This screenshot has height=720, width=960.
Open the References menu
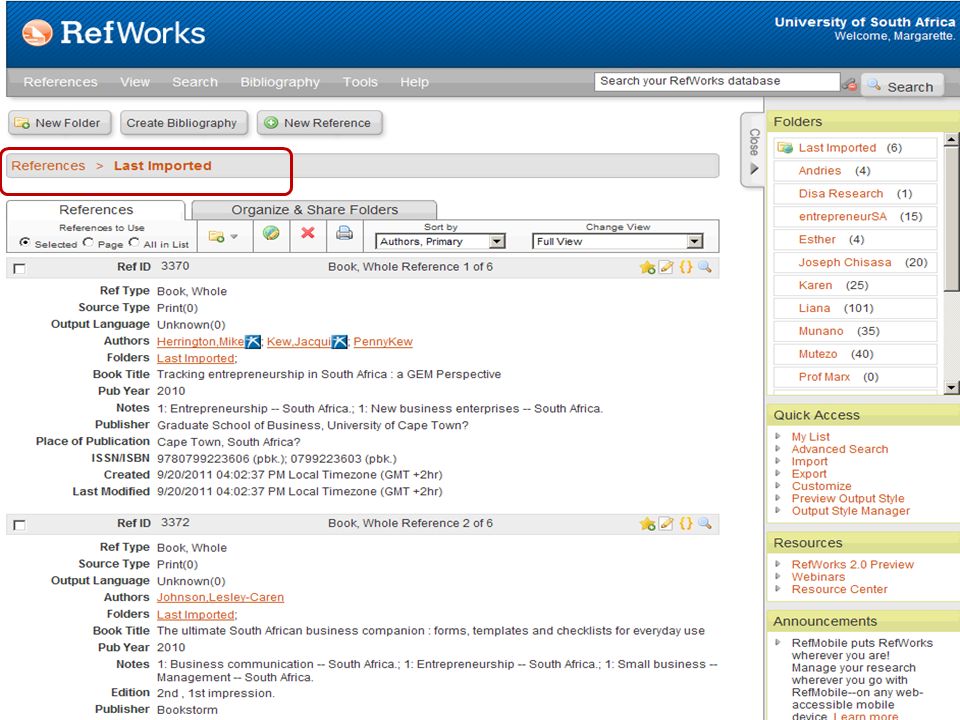click(x=61, y=82)
